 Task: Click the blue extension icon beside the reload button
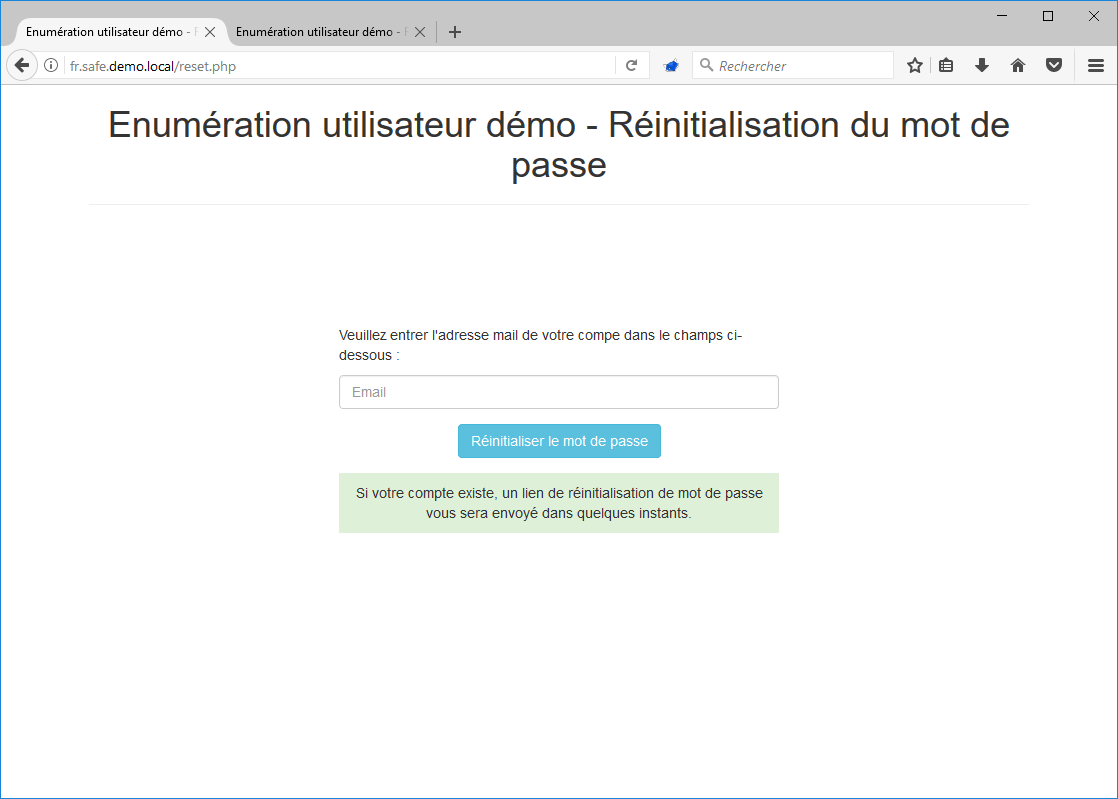pyautogui.click(x=671, y=64)
